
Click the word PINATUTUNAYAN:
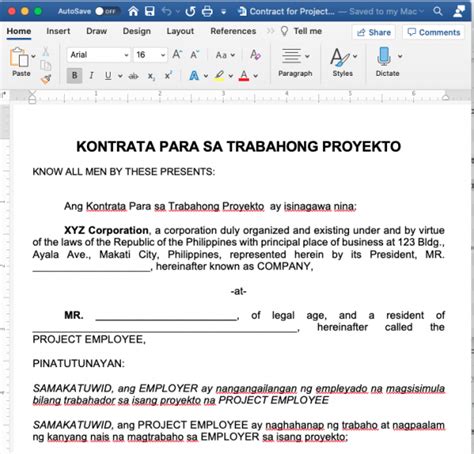[x=79, y=363]
